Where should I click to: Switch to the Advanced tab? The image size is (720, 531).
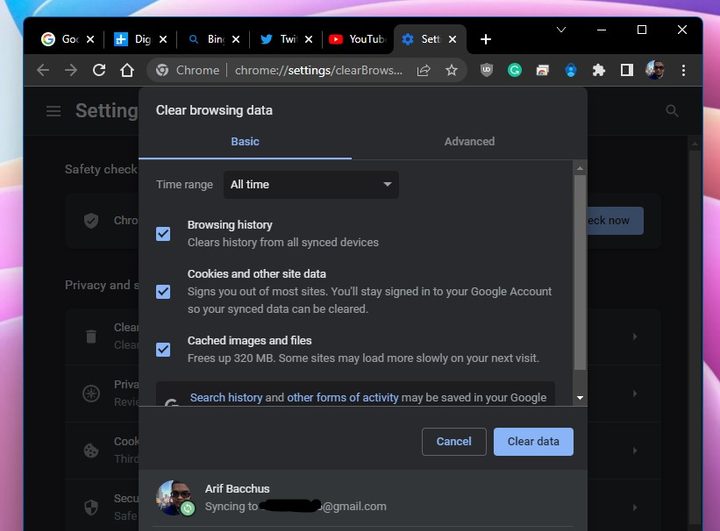point(469,141)
